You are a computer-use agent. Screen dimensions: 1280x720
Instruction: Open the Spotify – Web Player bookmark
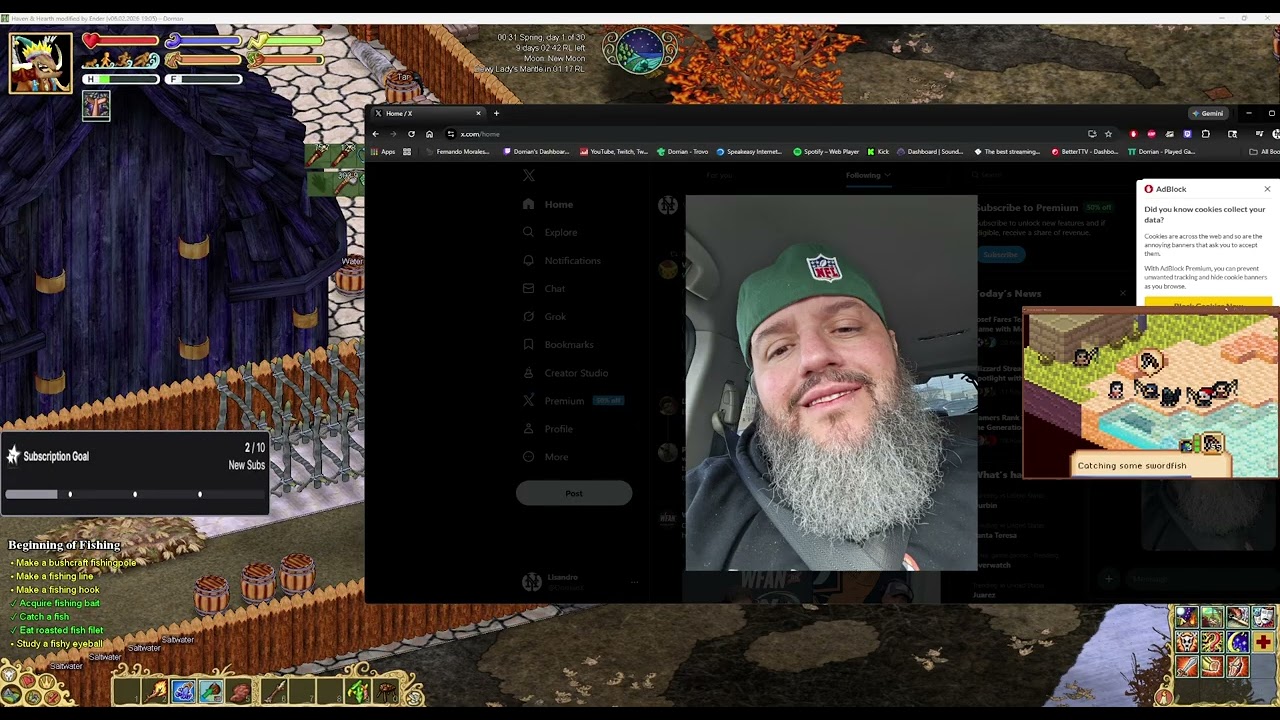[826, 152]
